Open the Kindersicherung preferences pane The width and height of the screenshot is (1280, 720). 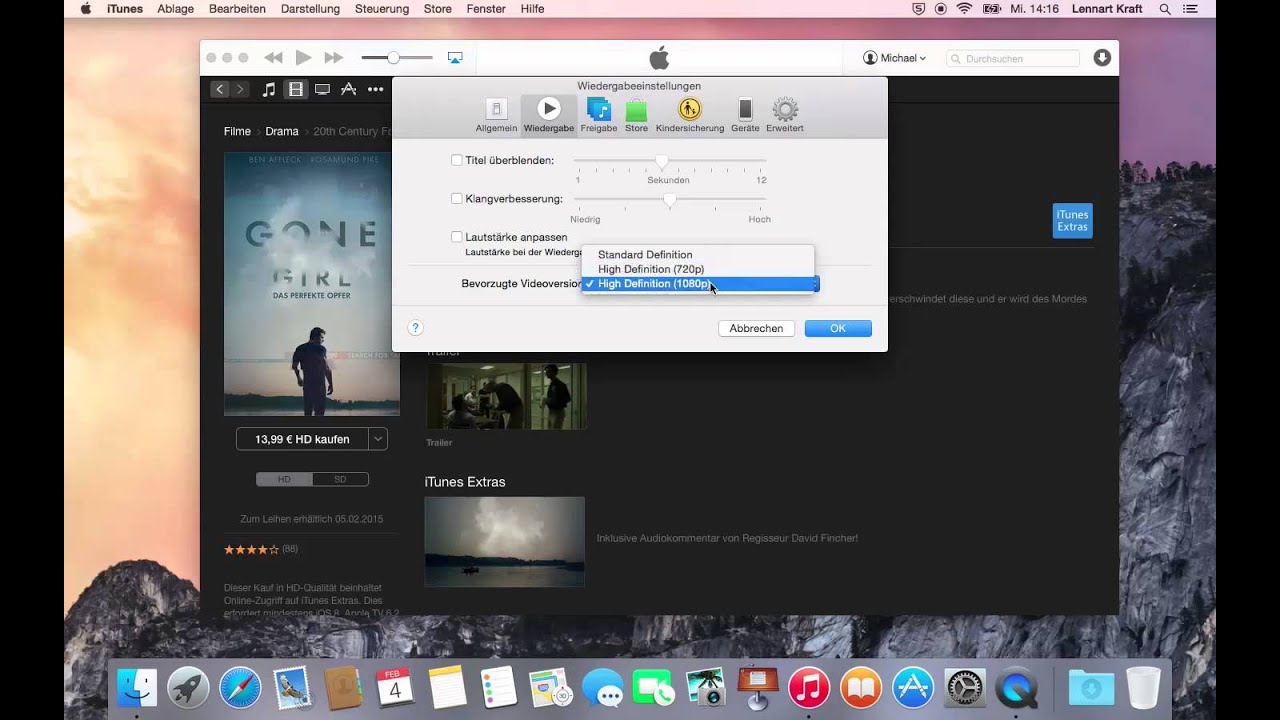pyautogui.click(x=690, y=115)
